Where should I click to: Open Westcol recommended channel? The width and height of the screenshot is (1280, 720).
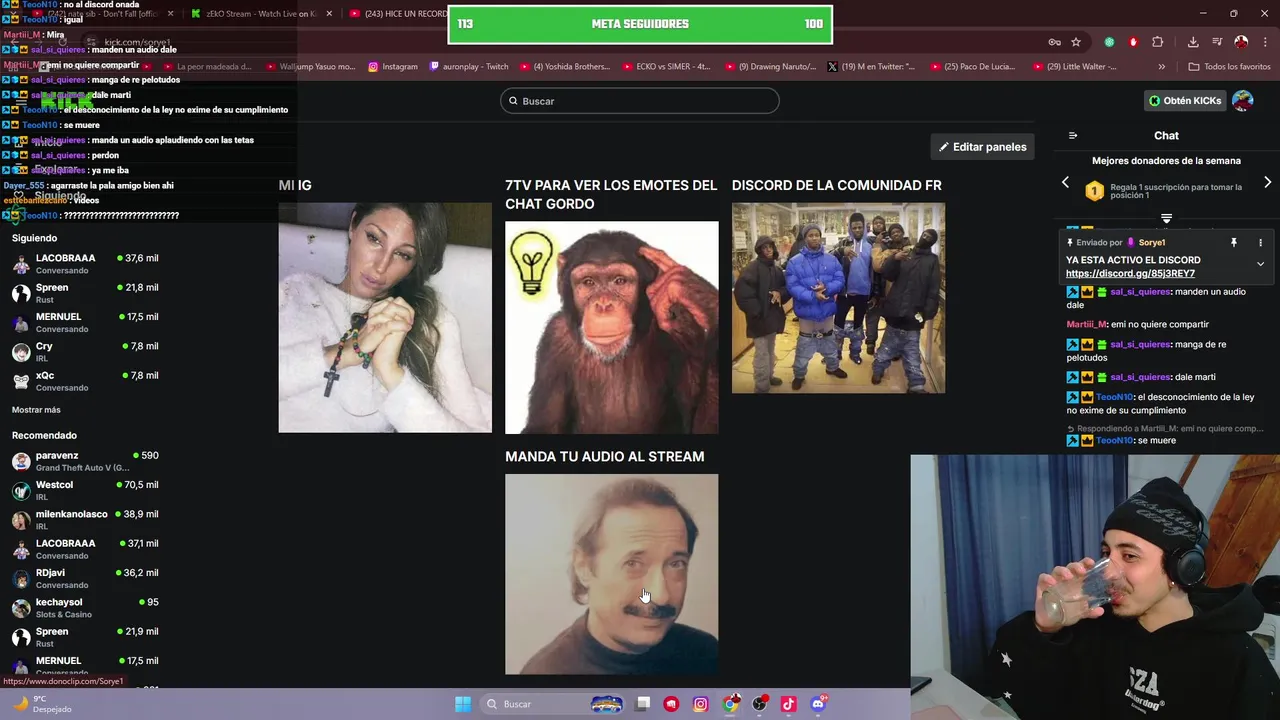[85, 490]
